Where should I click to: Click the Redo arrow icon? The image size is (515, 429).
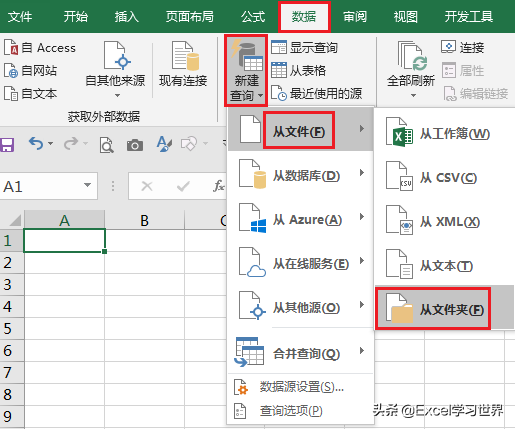pos(71,144)
